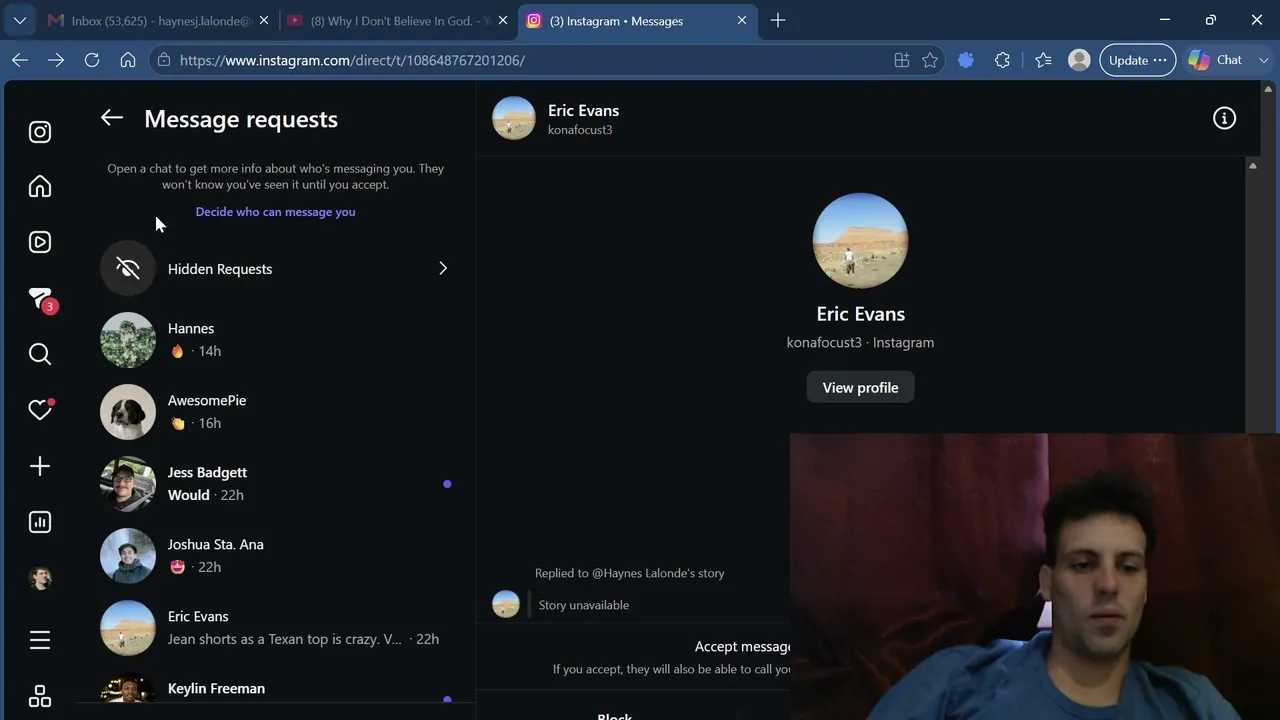Switch to the Gmail Inbox tab
This screenshot has width=1280, height=720.
tap(157, 21)
